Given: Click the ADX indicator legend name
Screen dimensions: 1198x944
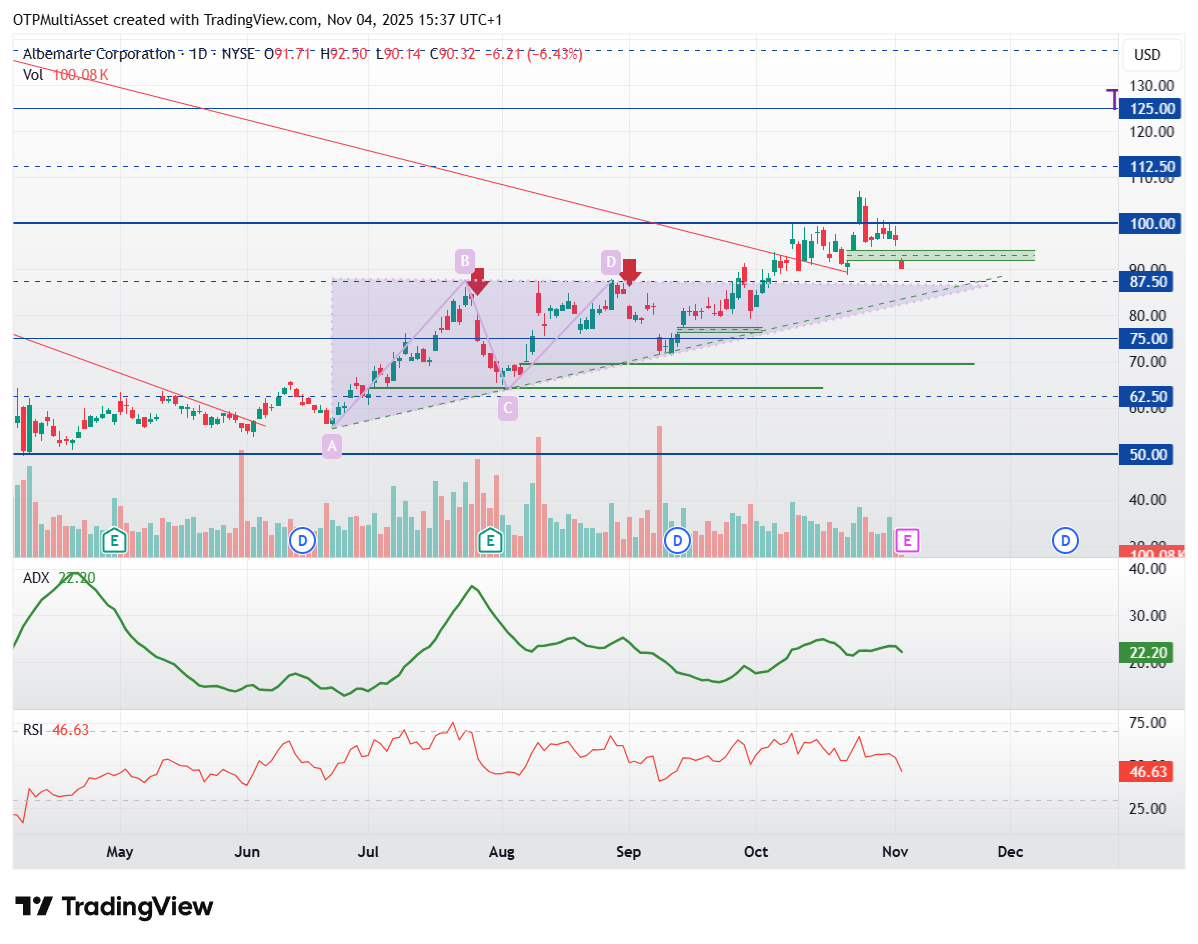Looking at the screenshot, I should pyautogui.click(x=36, y=578).
